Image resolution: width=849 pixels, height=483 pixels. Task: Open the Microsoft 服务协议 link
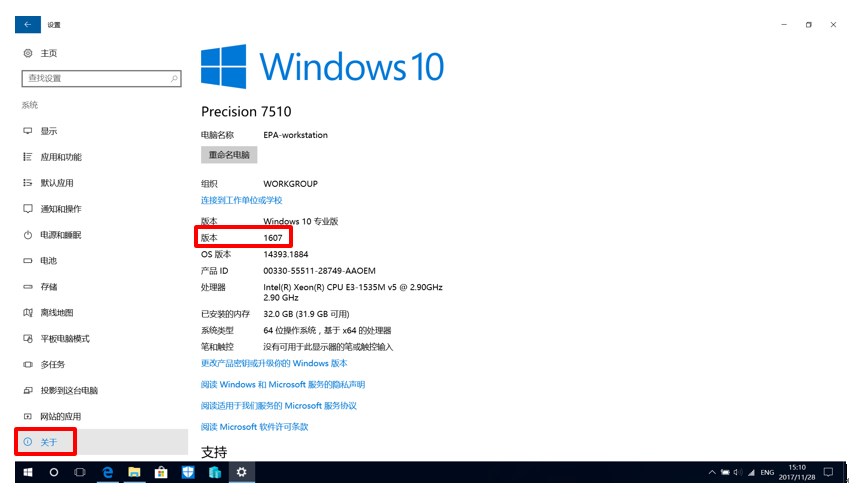point(279,406)
